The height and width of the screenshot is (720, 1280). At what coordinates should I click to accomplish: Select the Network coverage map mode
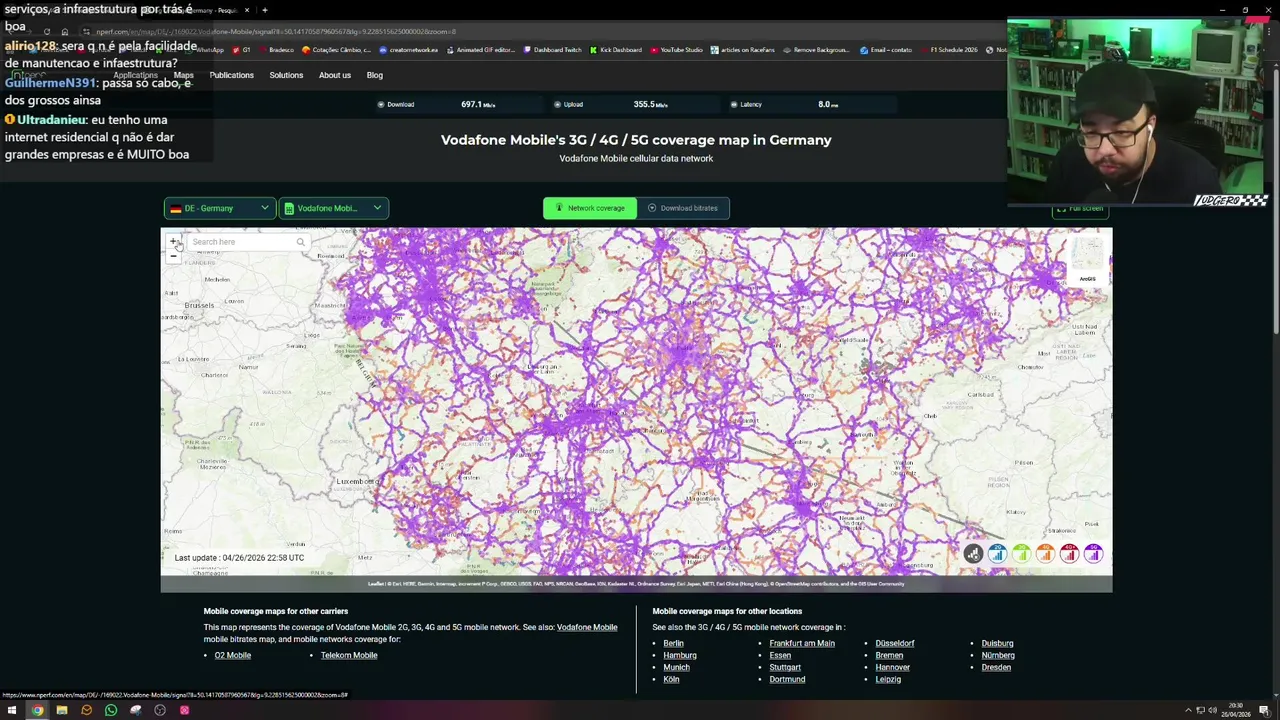pyautogui.click(x=590, y=208)
